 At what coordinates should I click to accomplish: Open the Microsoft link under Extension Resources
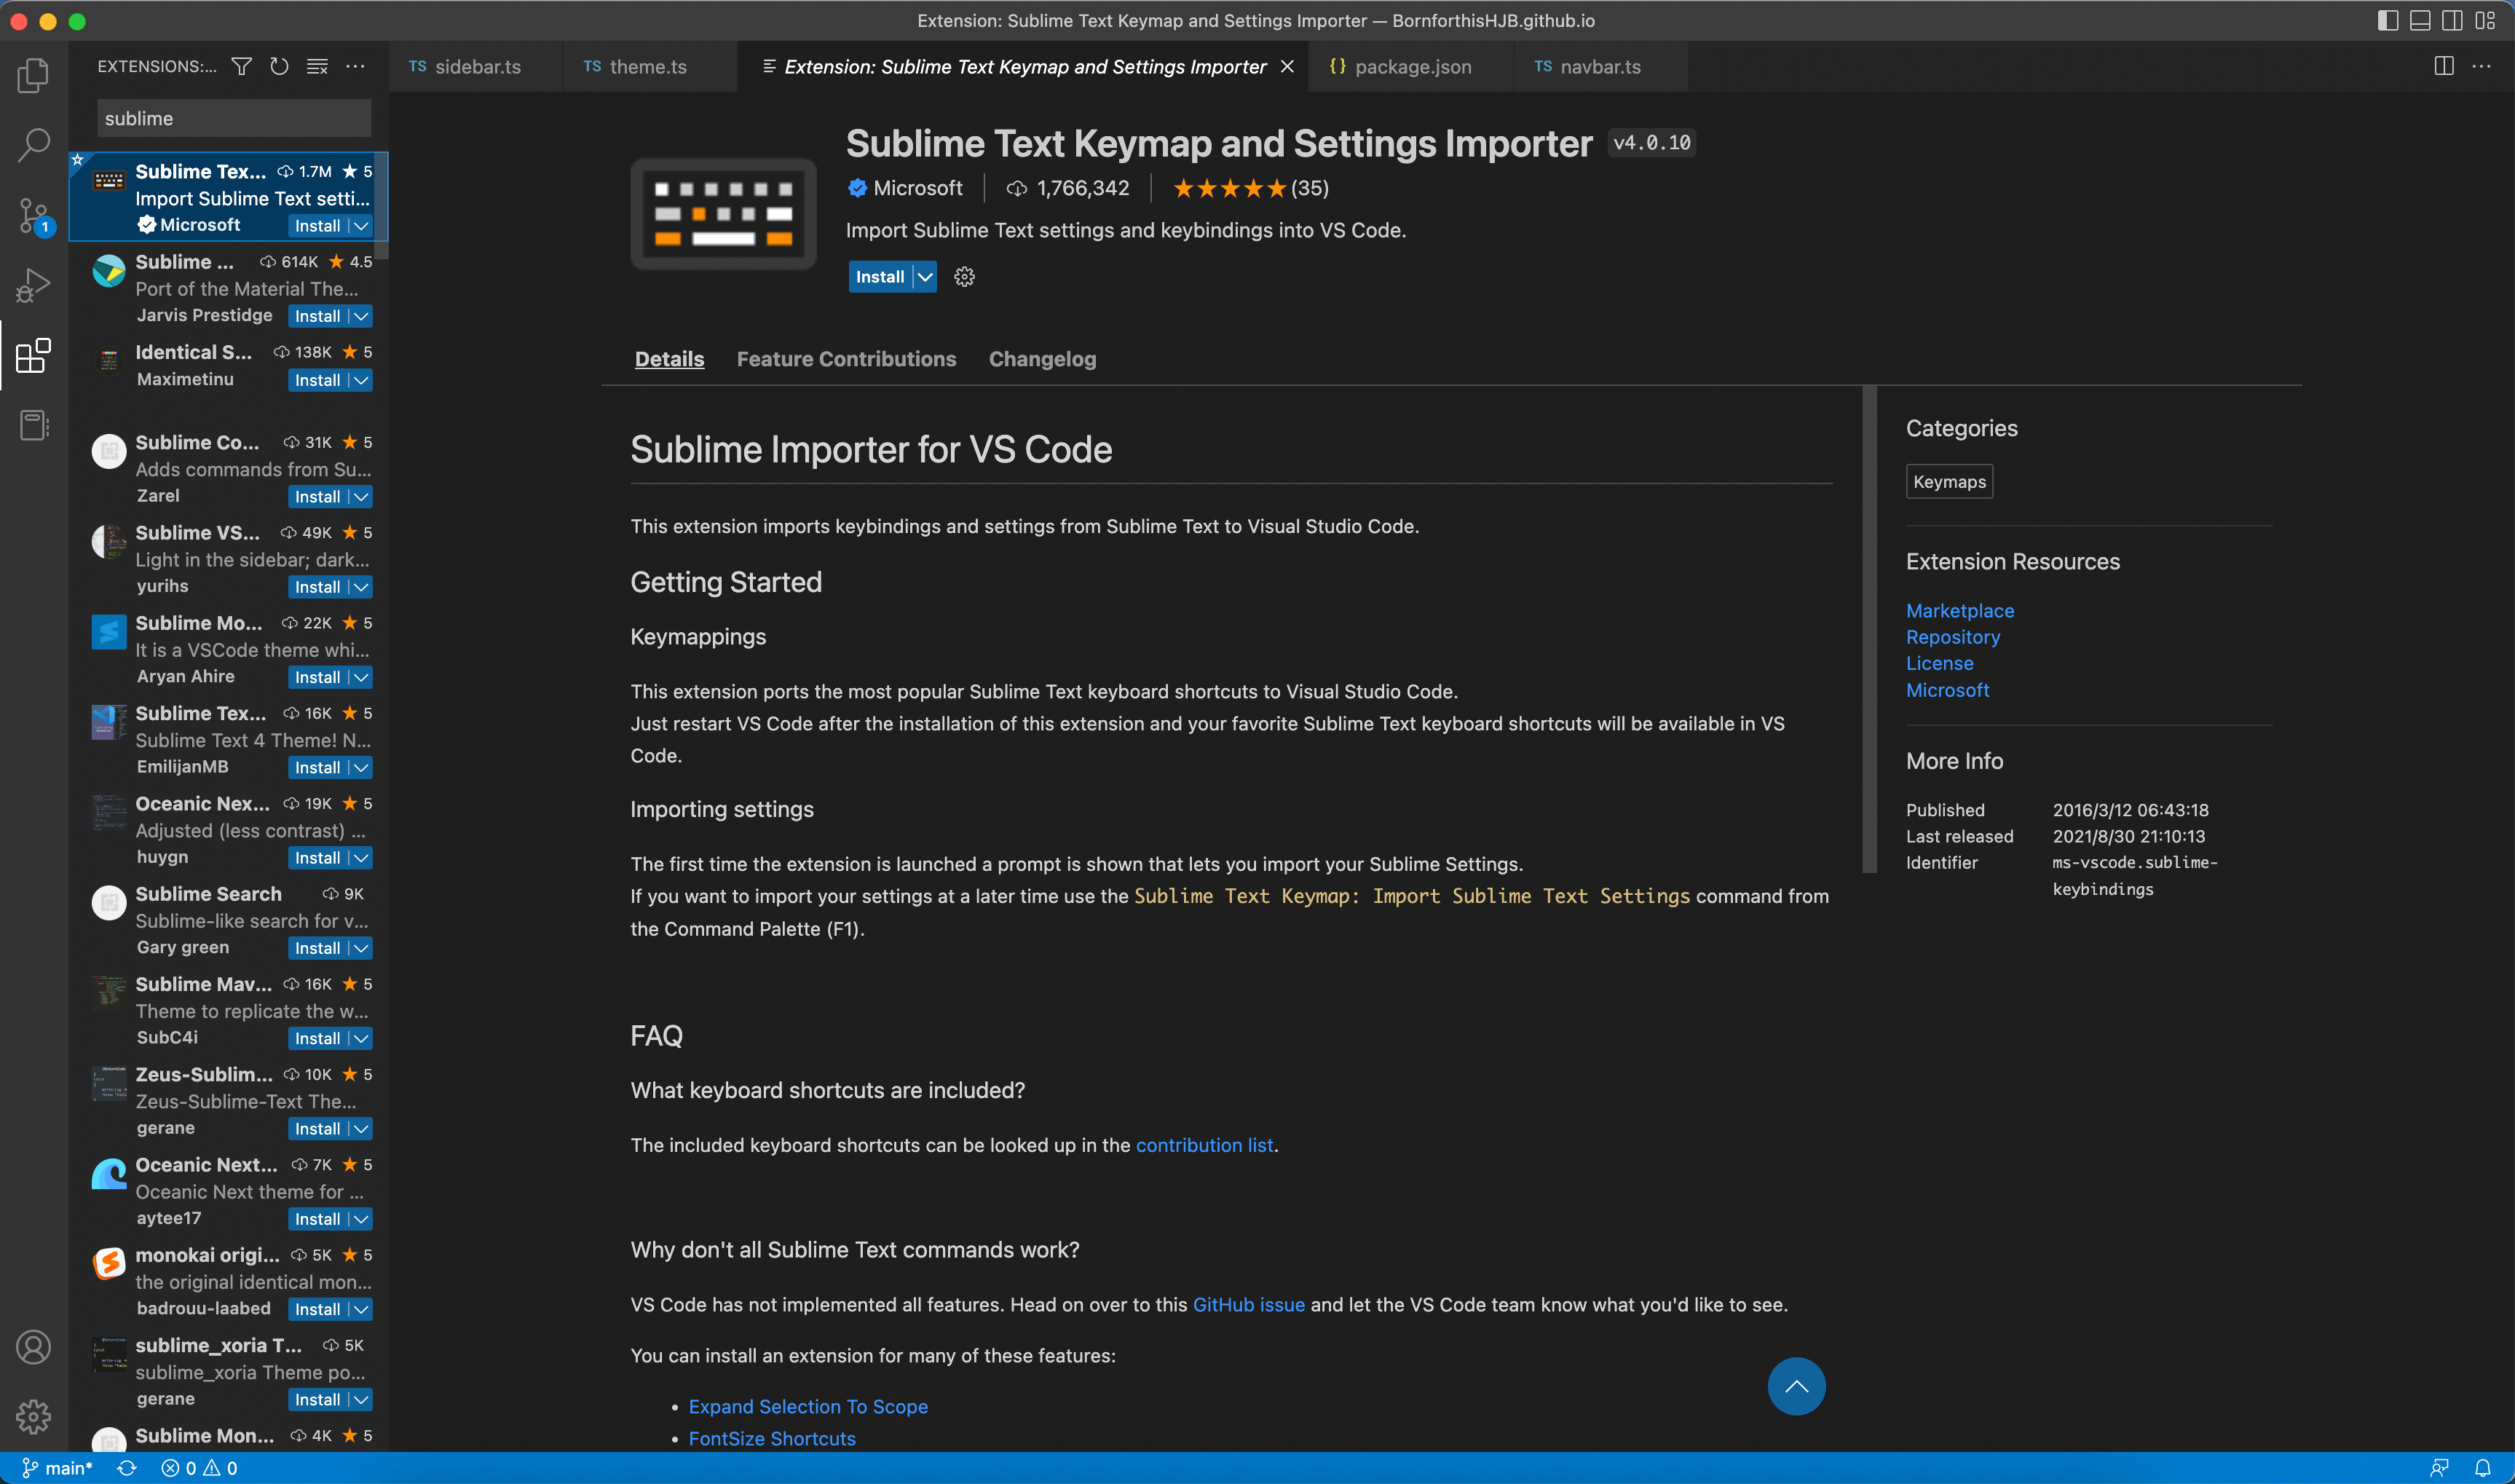click(x=1948, y=690)
